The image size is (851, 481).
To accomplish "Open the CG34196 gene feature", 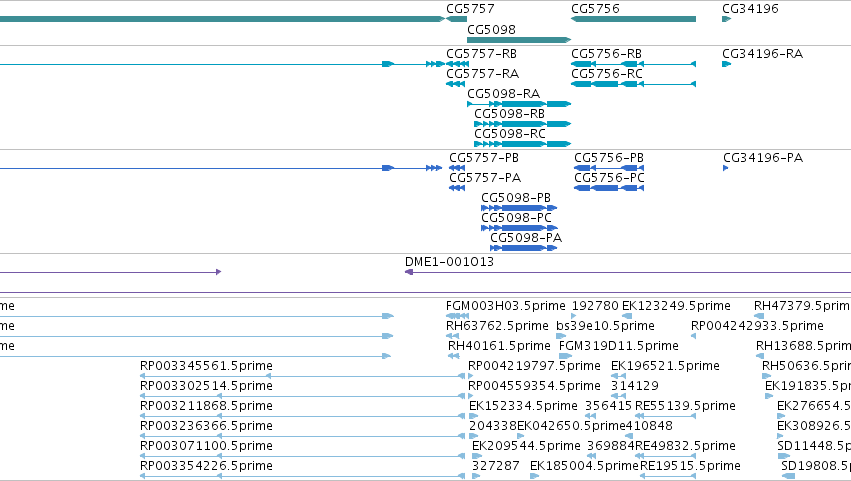I will tap(726, 19).
